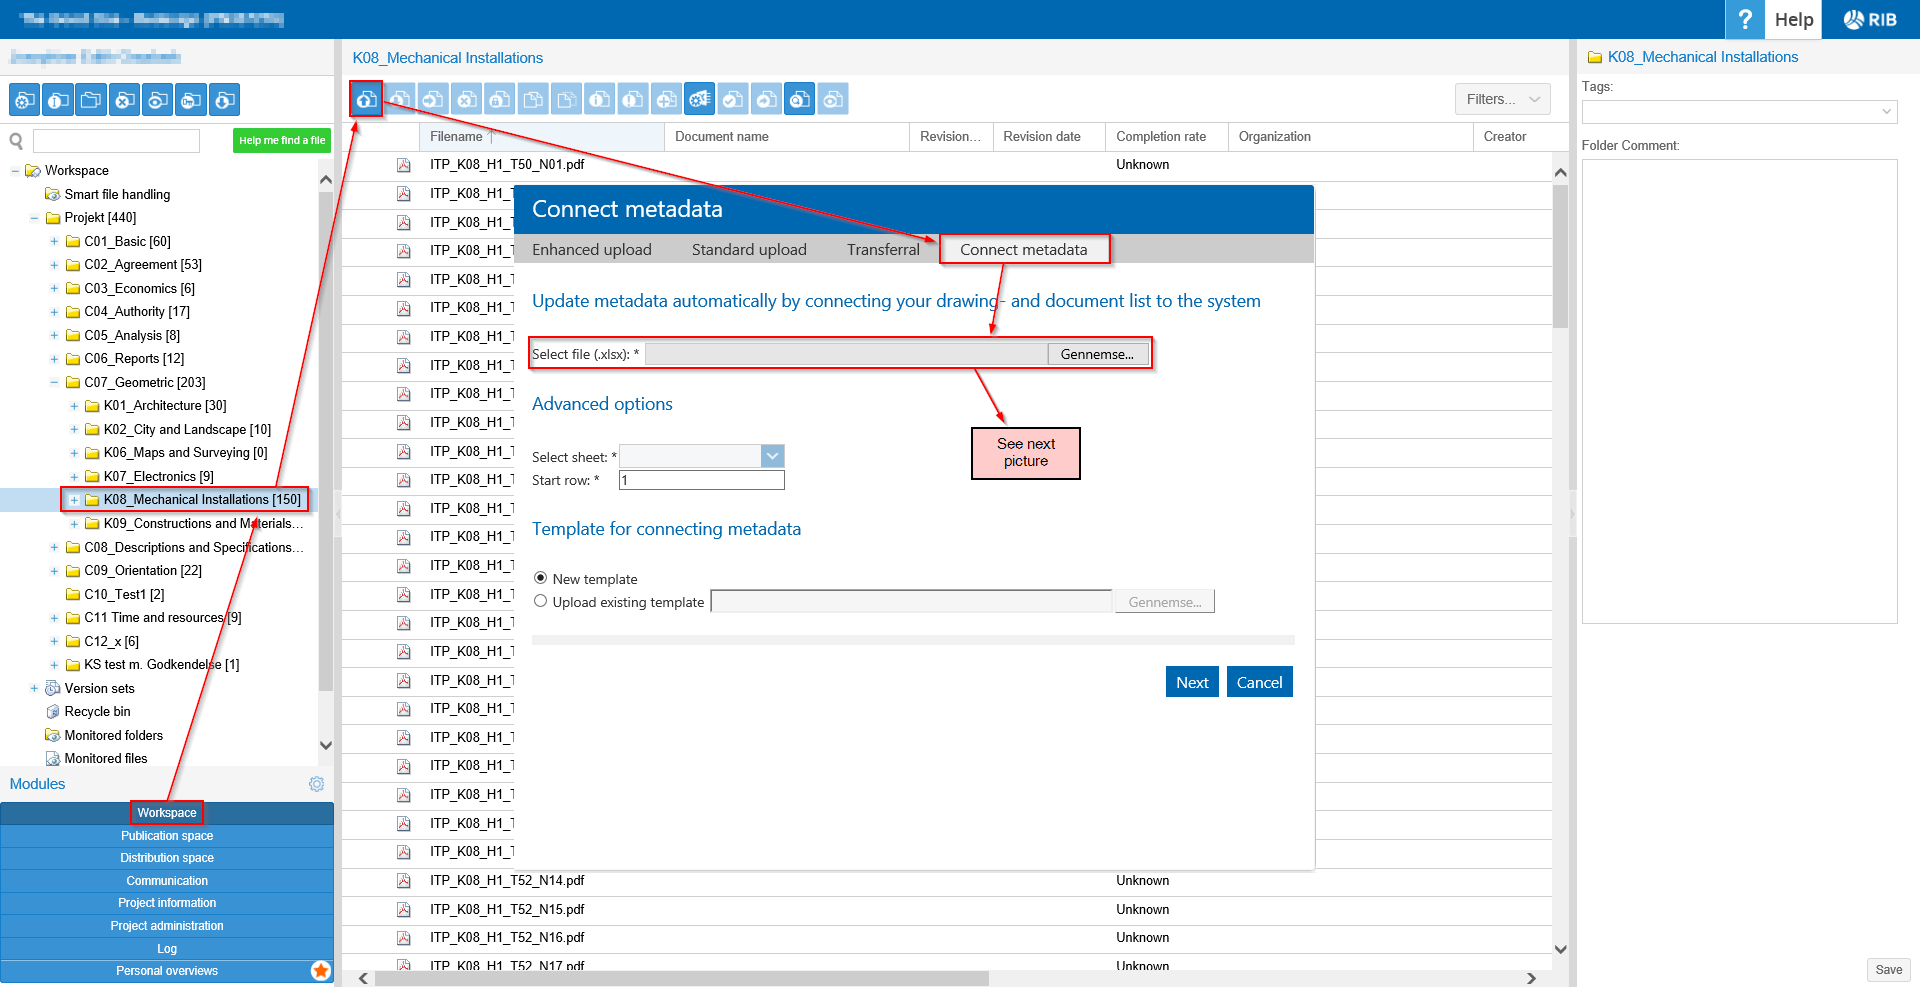Screen dimensions: 1920x987
Task: Click the file search magnifier toolbar icon
Action: pos(800,99)
